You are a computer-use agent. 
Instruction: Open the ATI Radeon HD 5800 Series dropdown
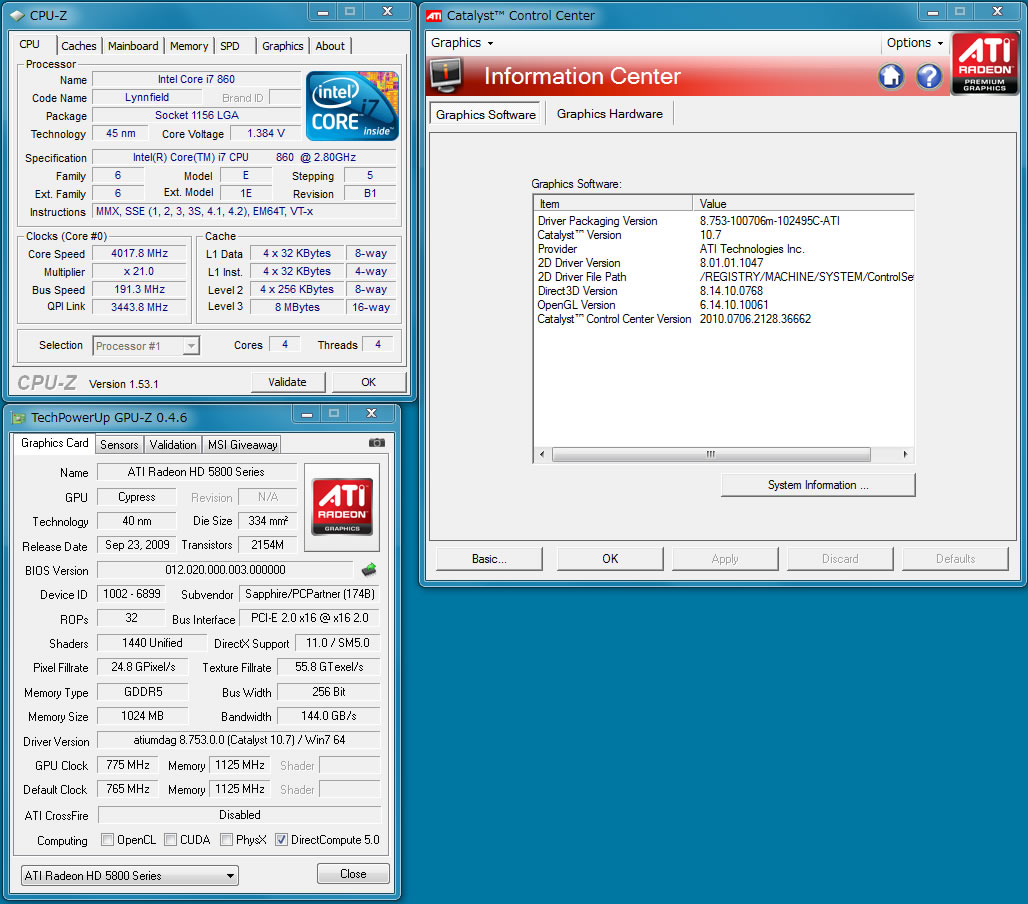coord(129,876)
